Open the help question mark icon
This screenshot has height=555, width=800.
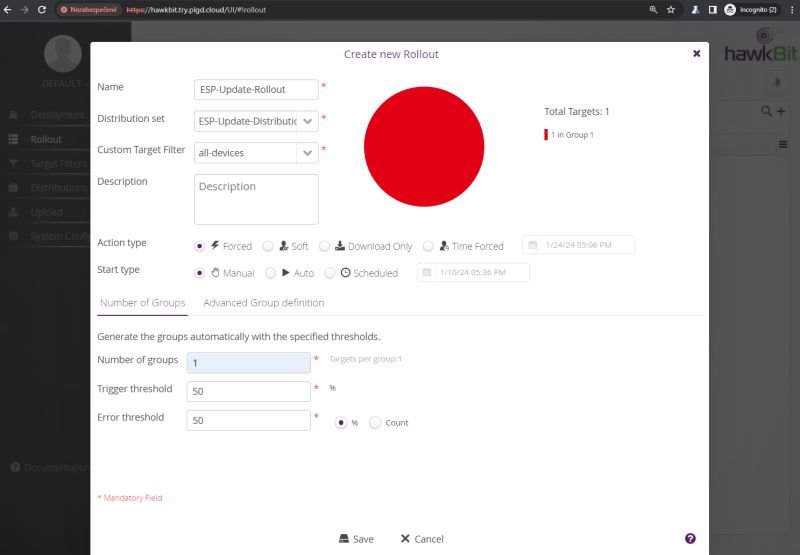(x=690, y=538)
